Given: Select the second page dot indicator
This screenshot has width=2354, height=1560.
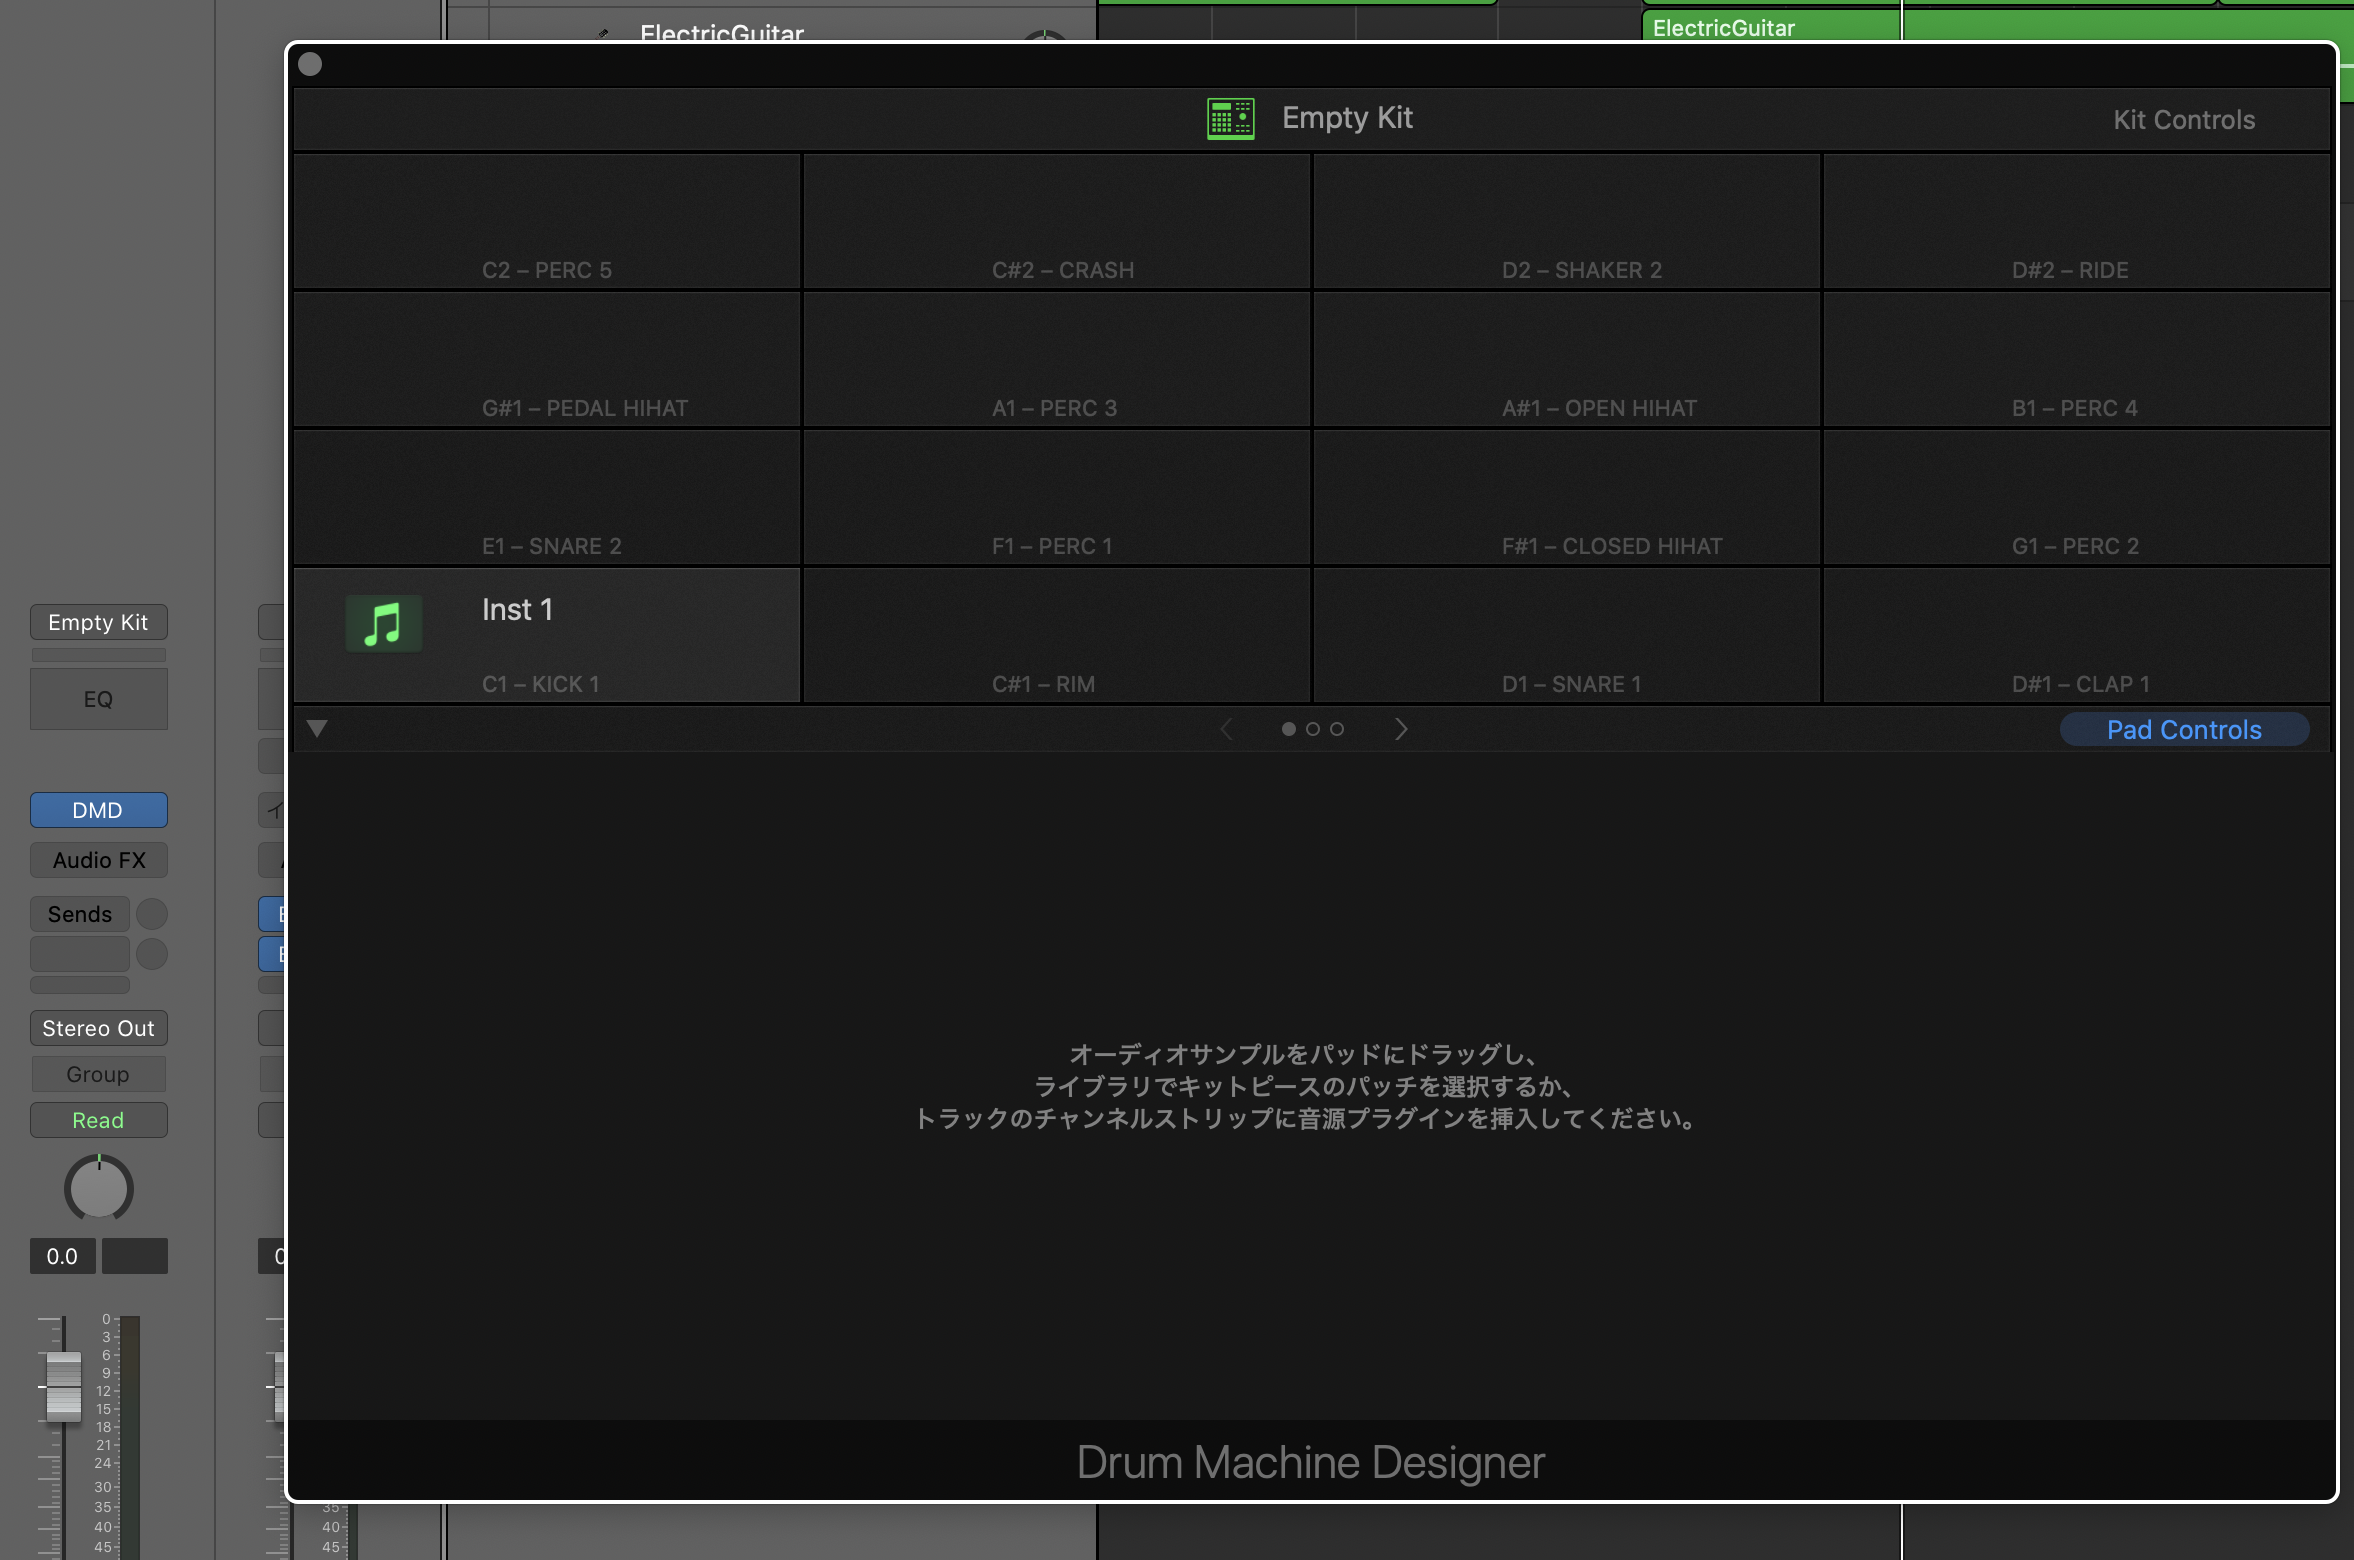Looking at the screenshot, I should 1313,729.
